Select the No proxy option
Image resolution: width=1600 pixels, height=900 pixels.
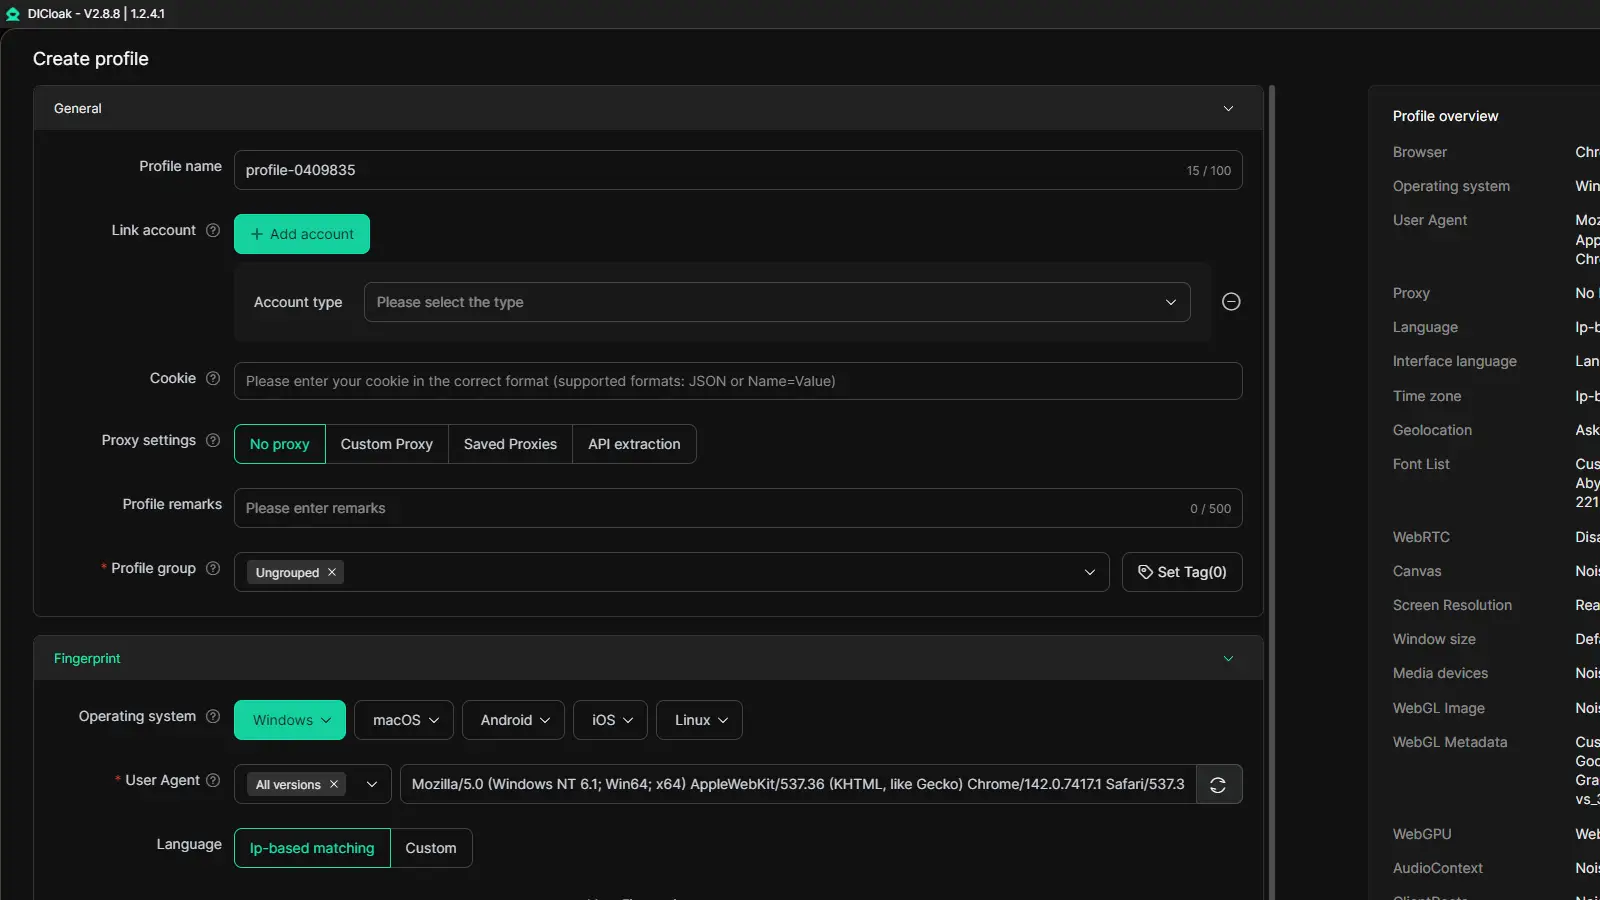[280, 444]
